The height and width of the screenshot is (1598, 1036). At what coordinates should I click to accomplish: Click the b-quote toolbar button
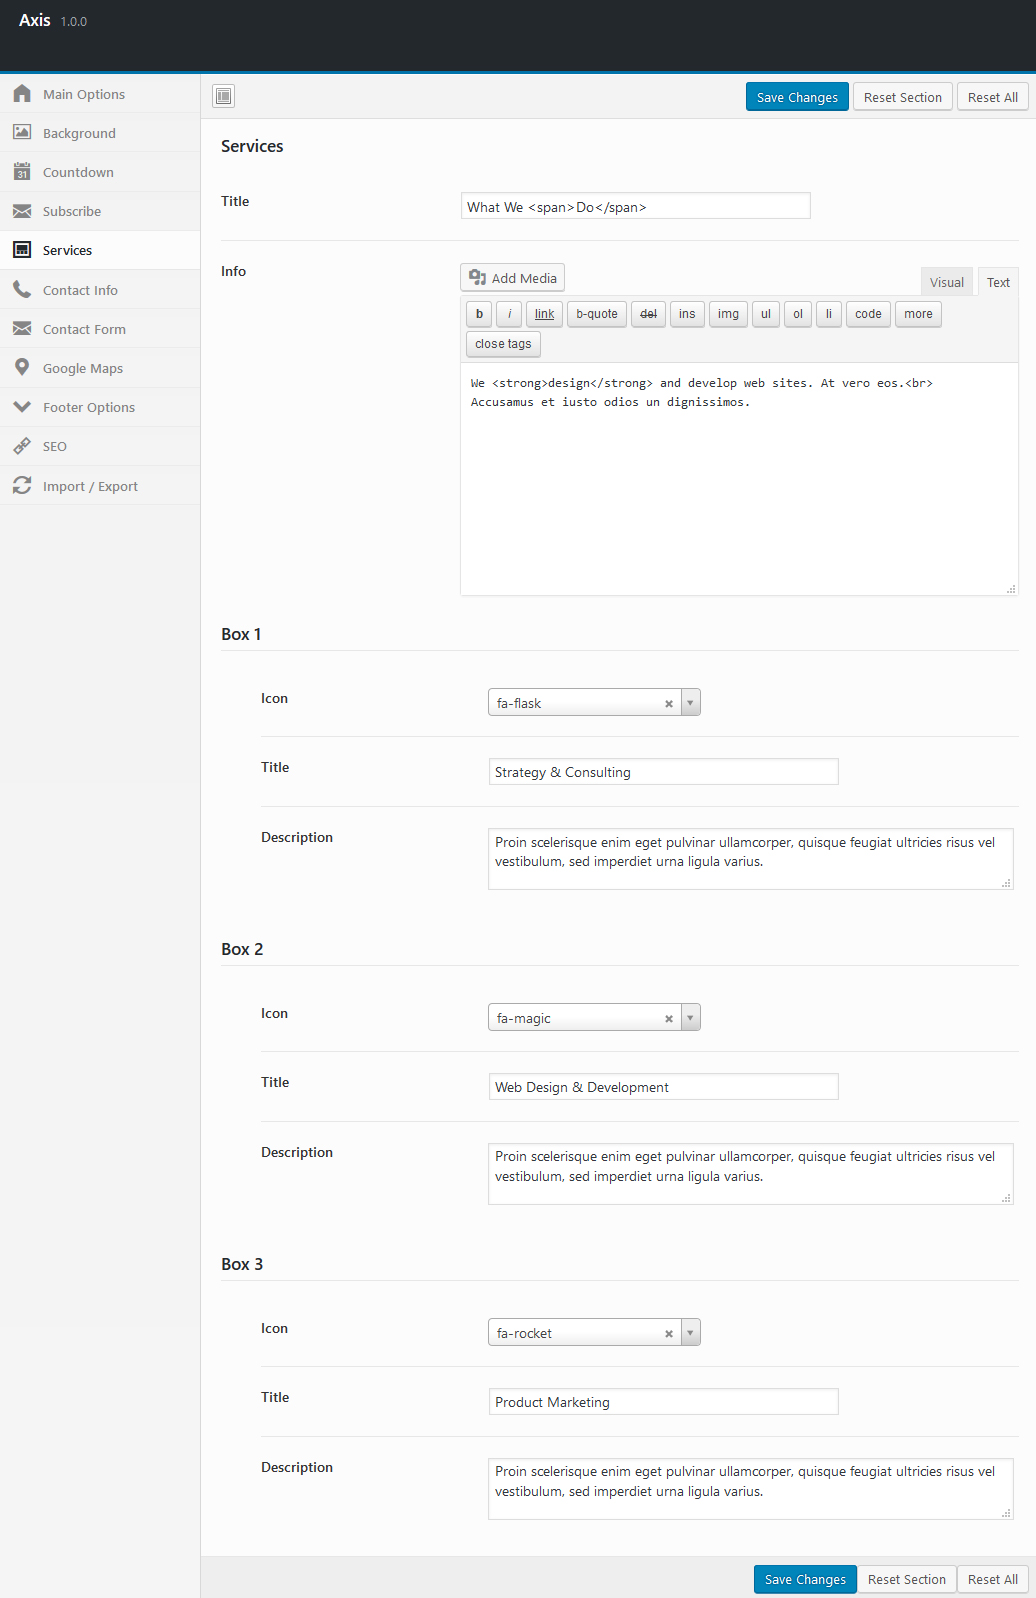597,314
